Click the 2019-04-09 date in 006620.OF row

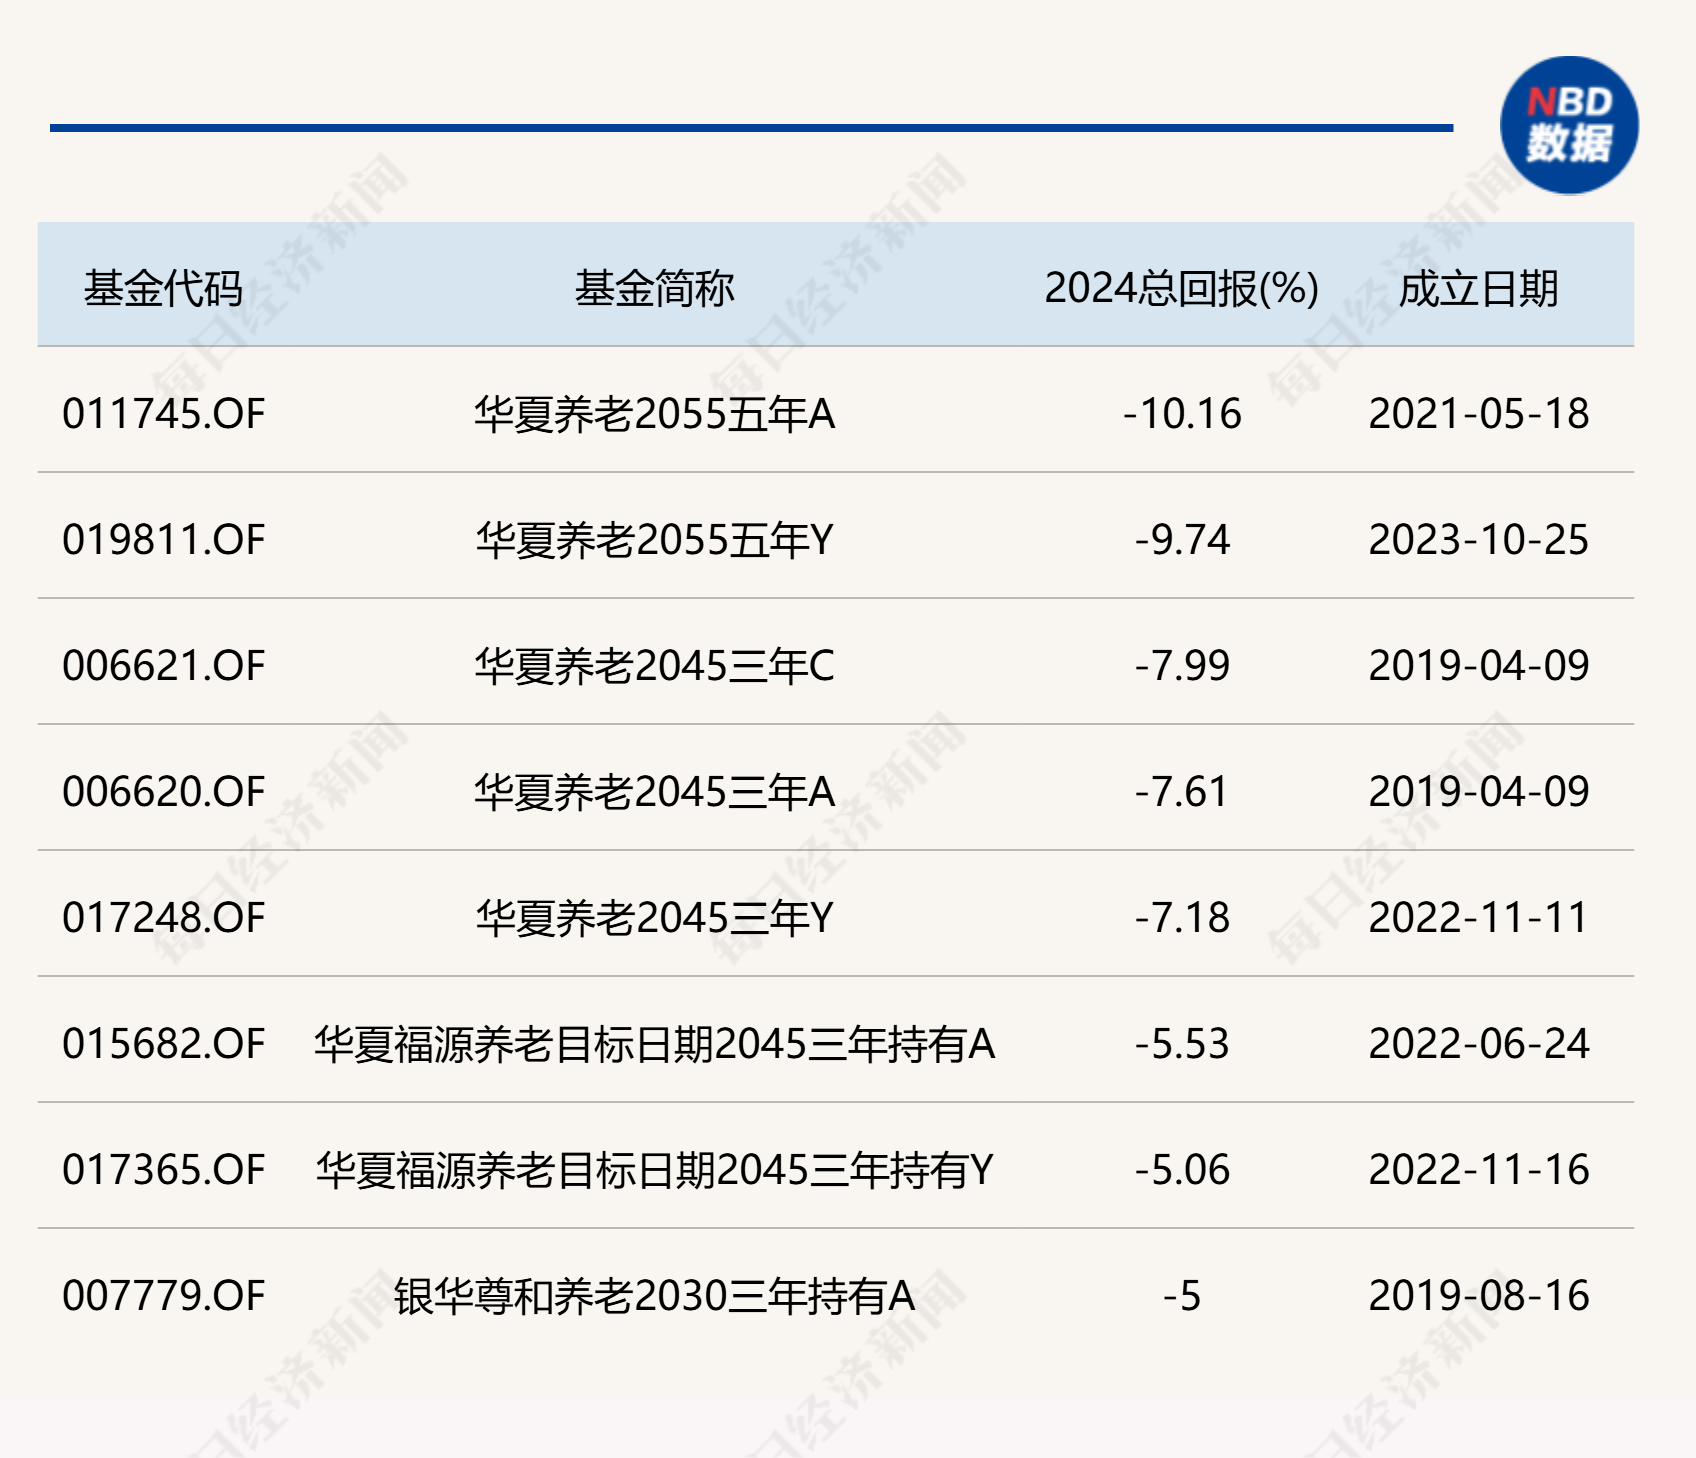click(1479, 792)
